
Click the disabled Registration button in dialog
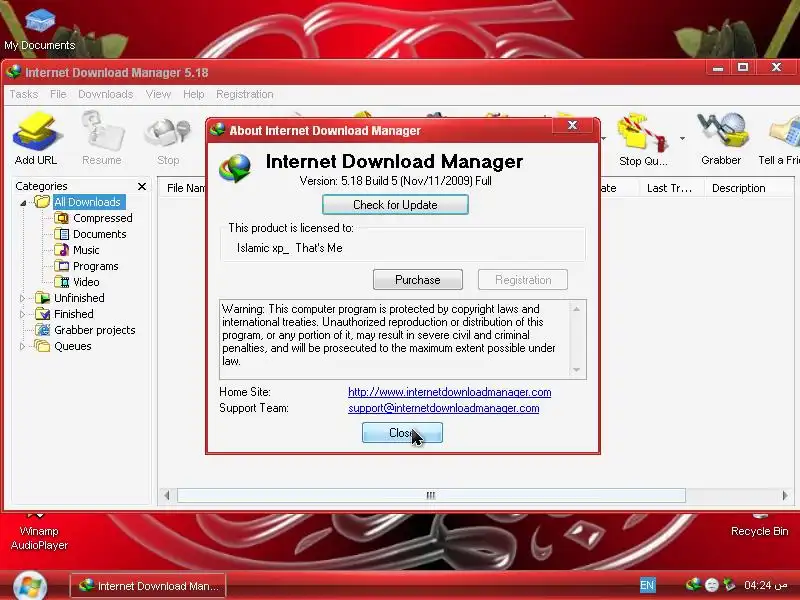523,280
